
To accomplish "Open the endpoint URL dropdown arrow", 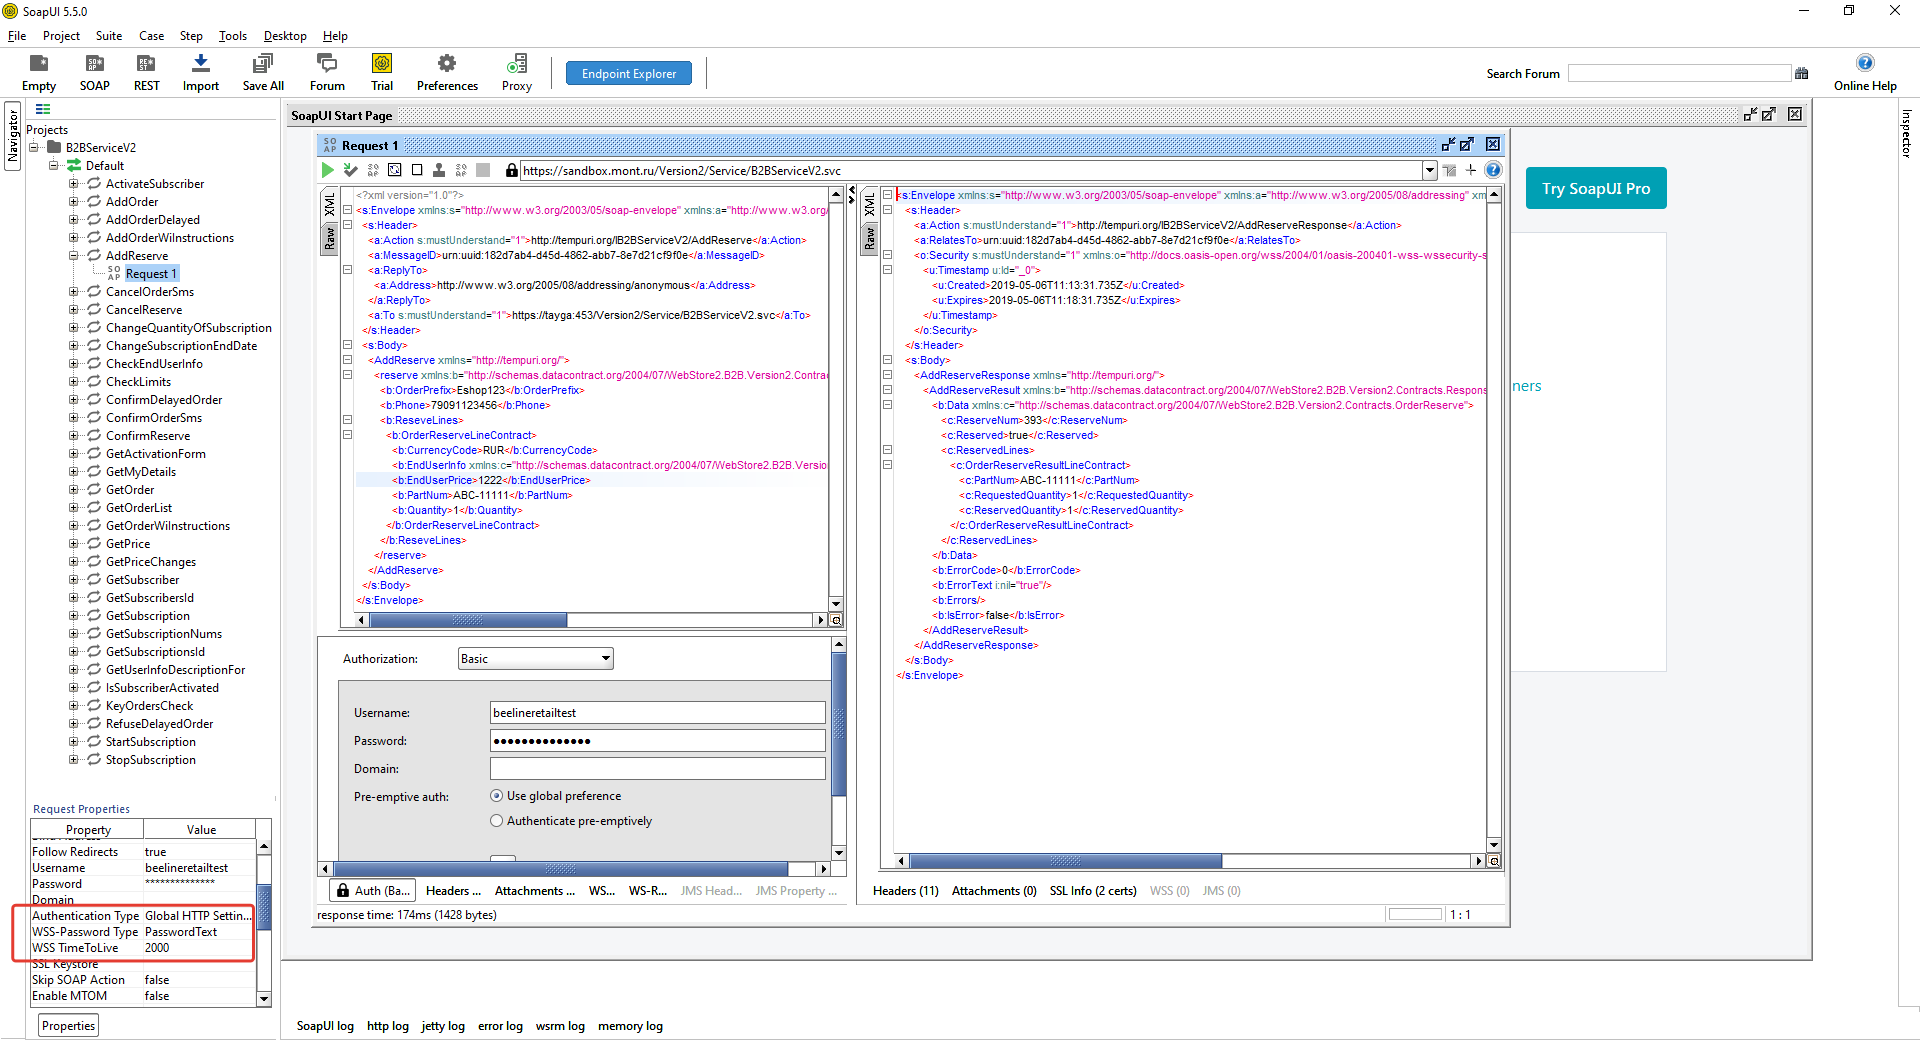I will tap(1430, 170).
